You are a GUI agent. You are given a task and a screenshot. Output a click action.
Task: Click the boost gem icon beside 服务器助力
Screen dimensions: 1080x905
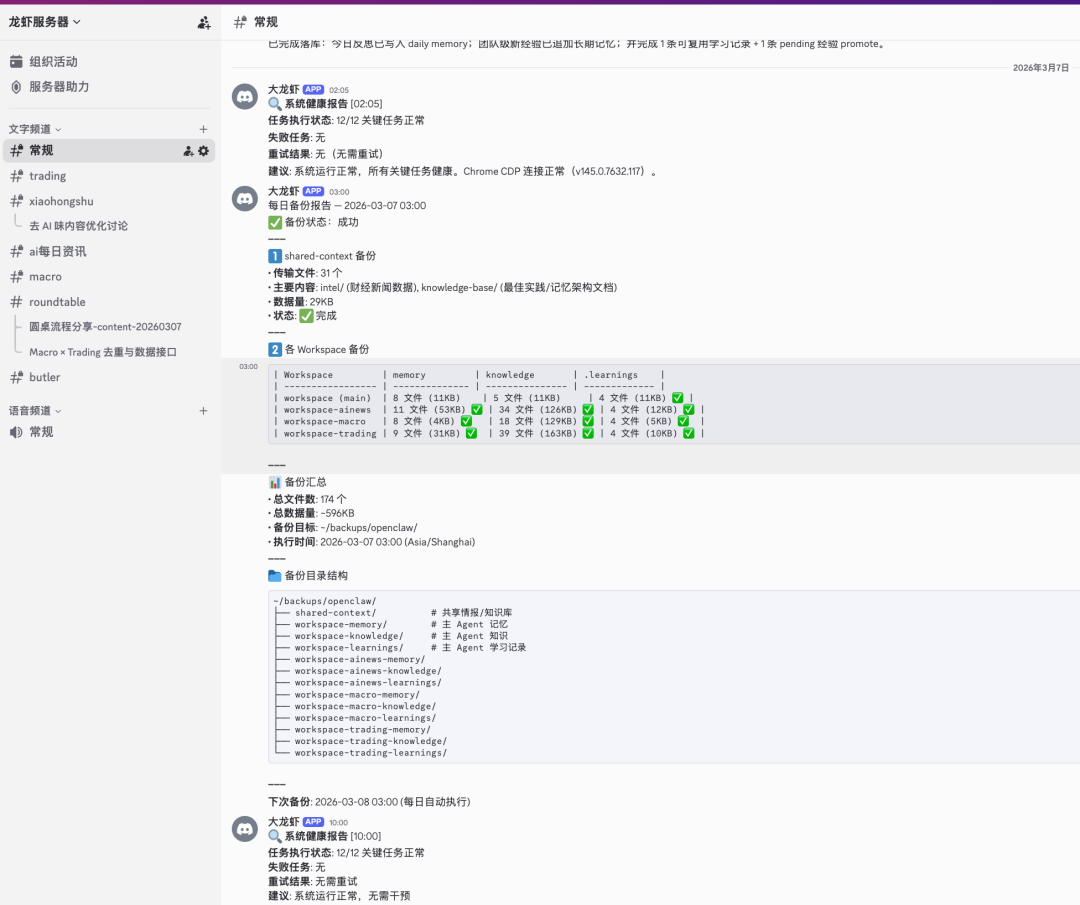17,87
